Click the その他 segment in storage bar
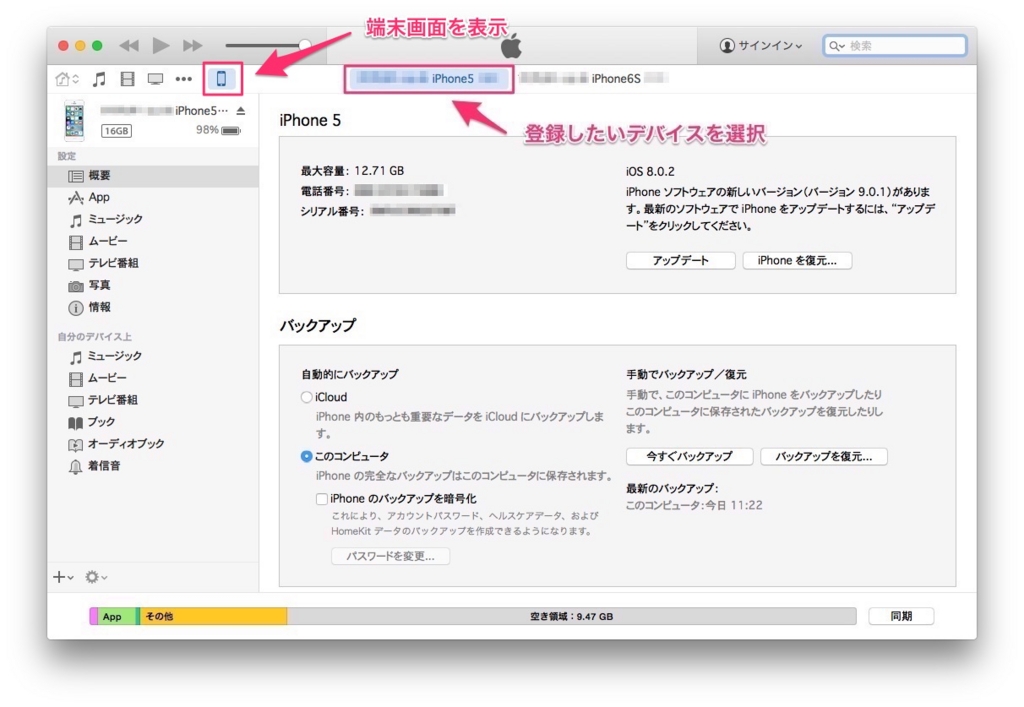The image size is (1024, 707). 213,616
